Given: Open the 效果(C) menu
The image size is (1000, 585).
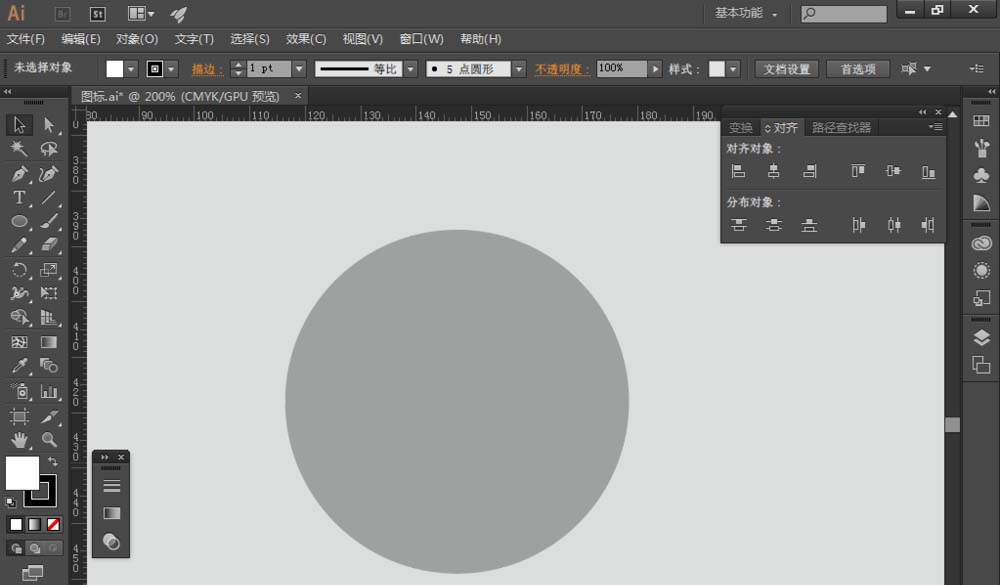Looking at the screenshot, I should [x=305, y=39].
